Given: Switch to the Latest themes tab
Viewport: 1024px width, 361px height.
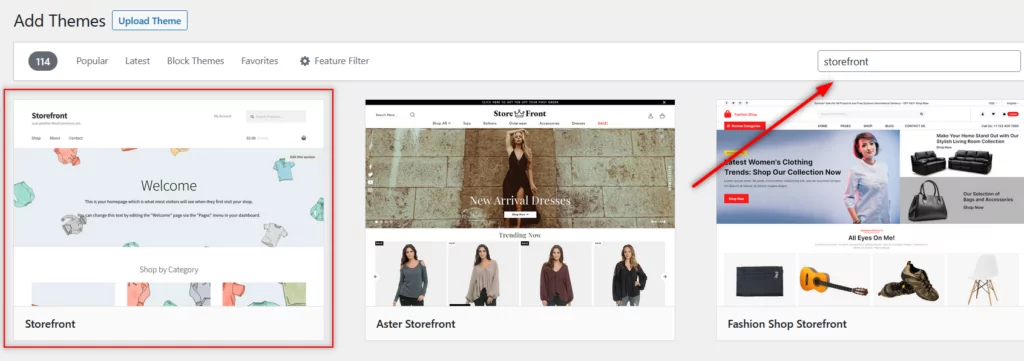Looking at the screenshot, I should point(137,61).
